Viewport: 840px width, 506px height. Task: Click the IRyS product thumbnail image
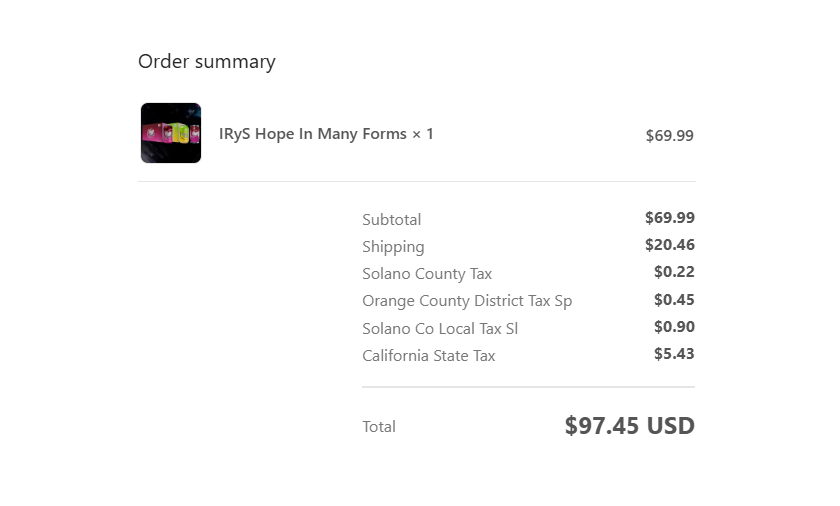[171, 133]
